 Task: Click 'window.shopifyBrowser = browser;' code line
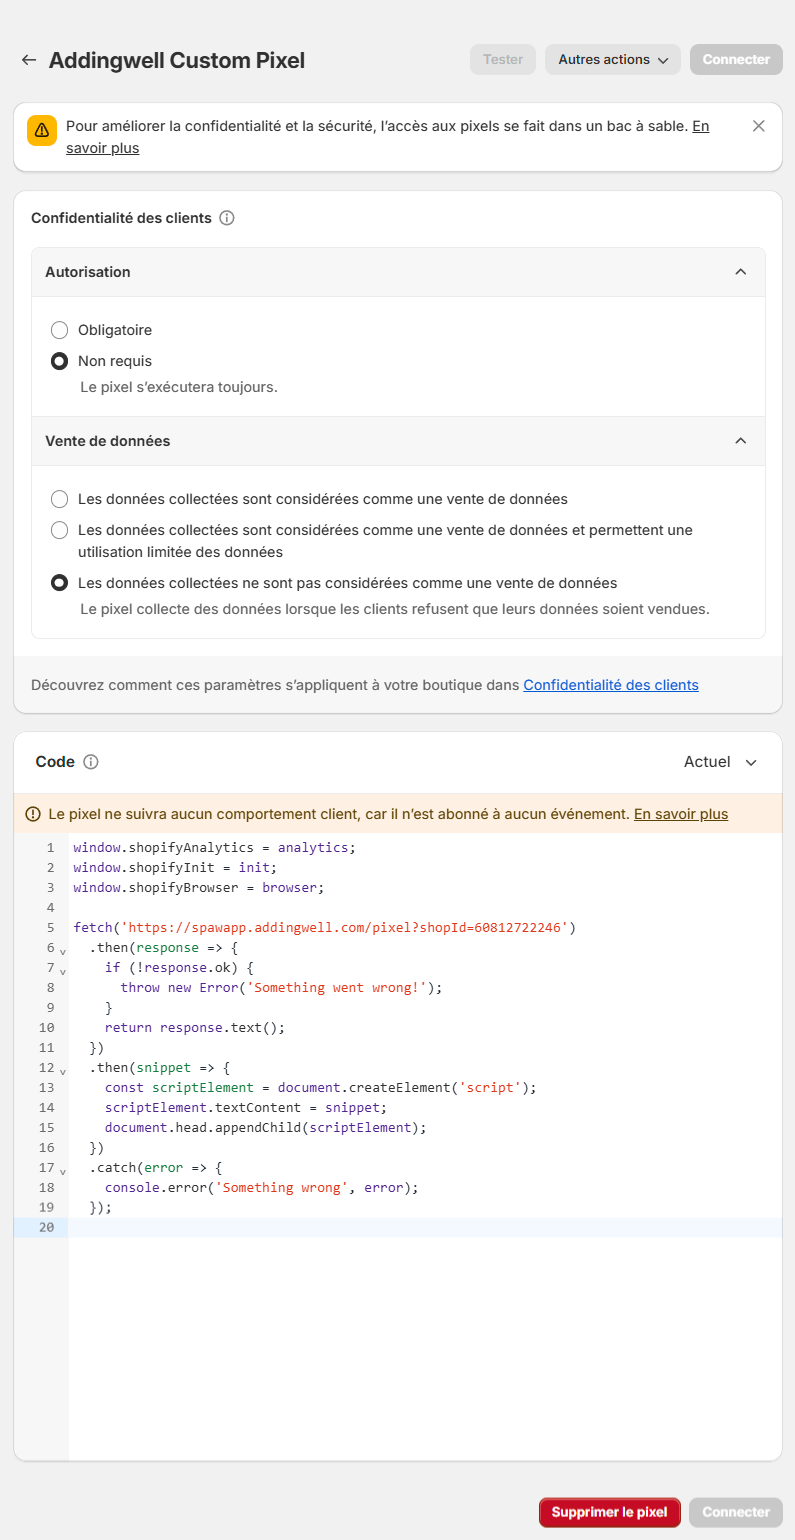199,887
